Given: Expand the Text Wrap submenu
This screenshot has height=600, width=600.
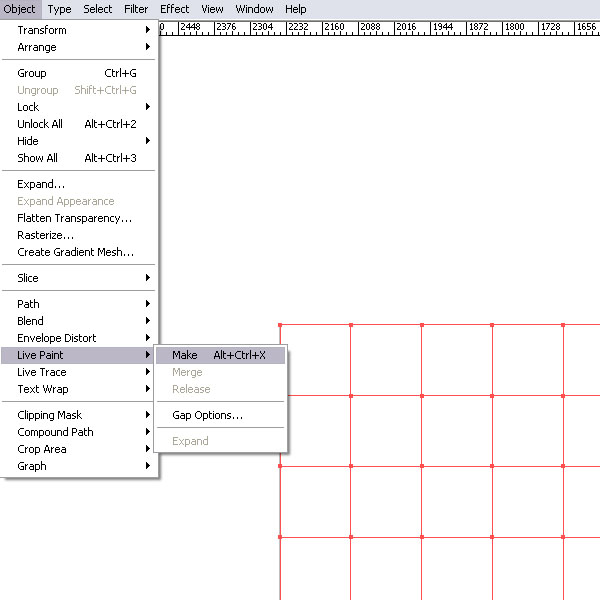Looking at the screenshot, I should pos(79,389).
